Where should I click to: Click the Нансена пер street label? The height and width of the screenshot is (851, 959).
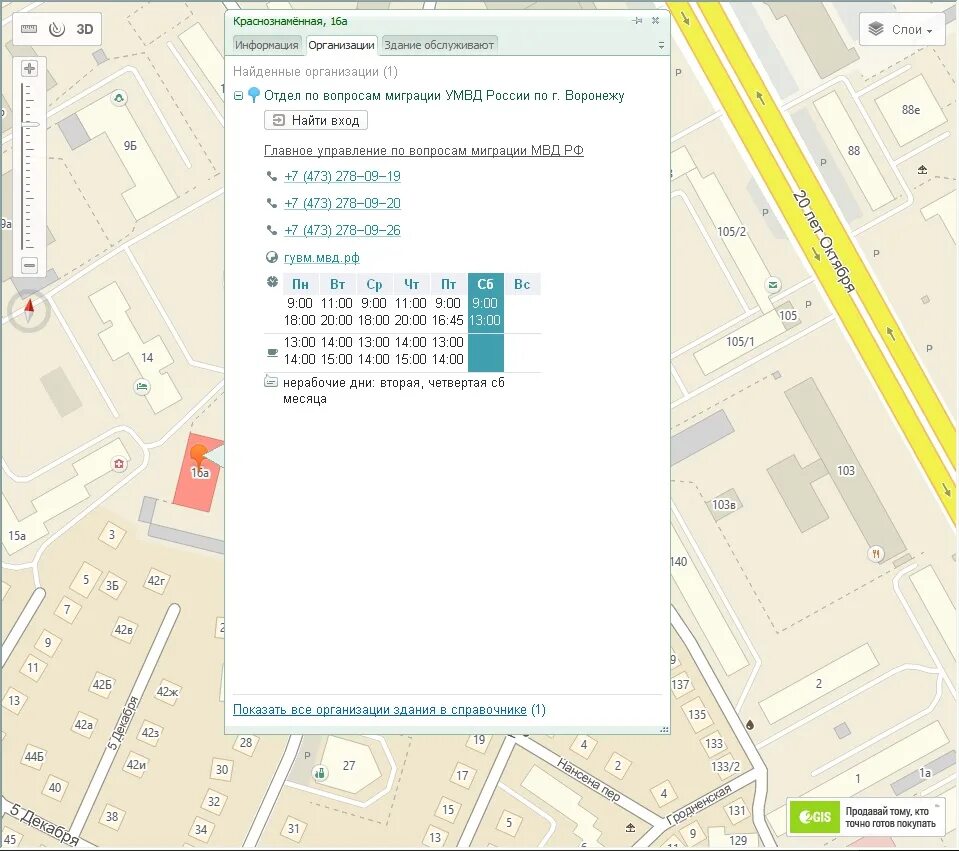[x=588, y=780]
